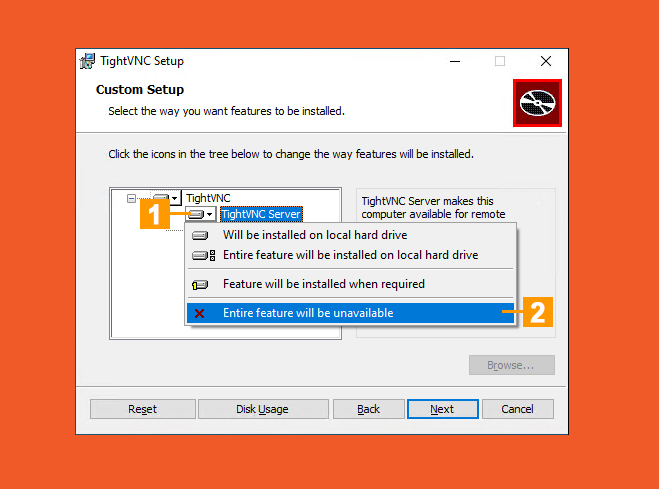This screenshot has height=489, width=659.
Task: Click the install-when-required drive icon
Action: pyautogui.click(x=200, y=284)
